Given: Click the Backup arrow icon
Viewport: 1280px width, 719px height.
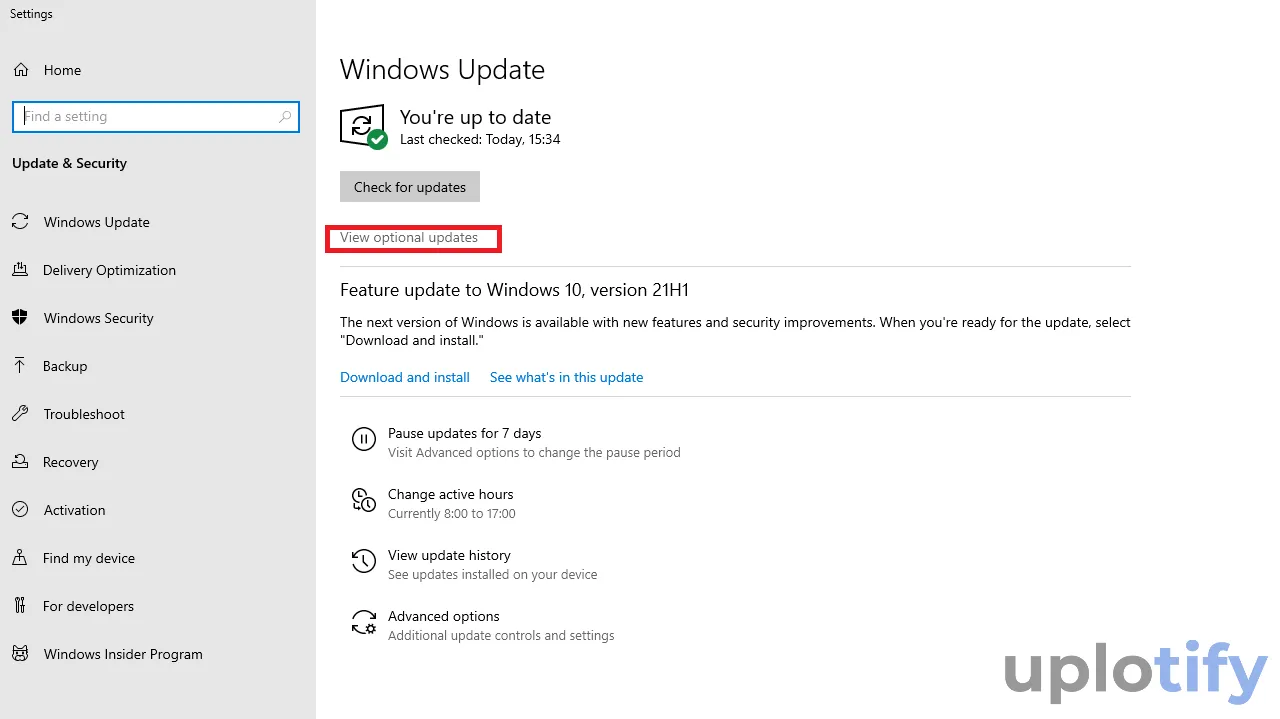Looking at the screenshot, I should coord(20,366).
